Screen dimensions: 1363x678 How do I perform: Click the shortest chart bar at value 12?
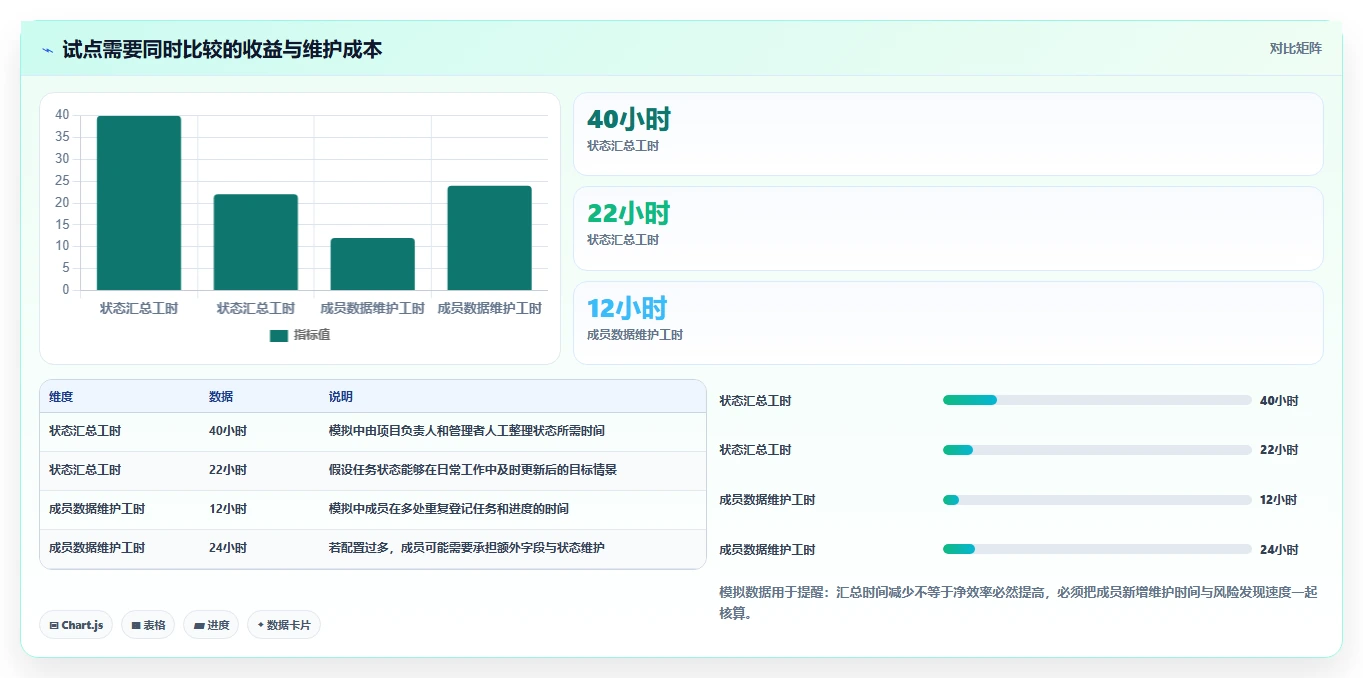click(x=373, y=264)
